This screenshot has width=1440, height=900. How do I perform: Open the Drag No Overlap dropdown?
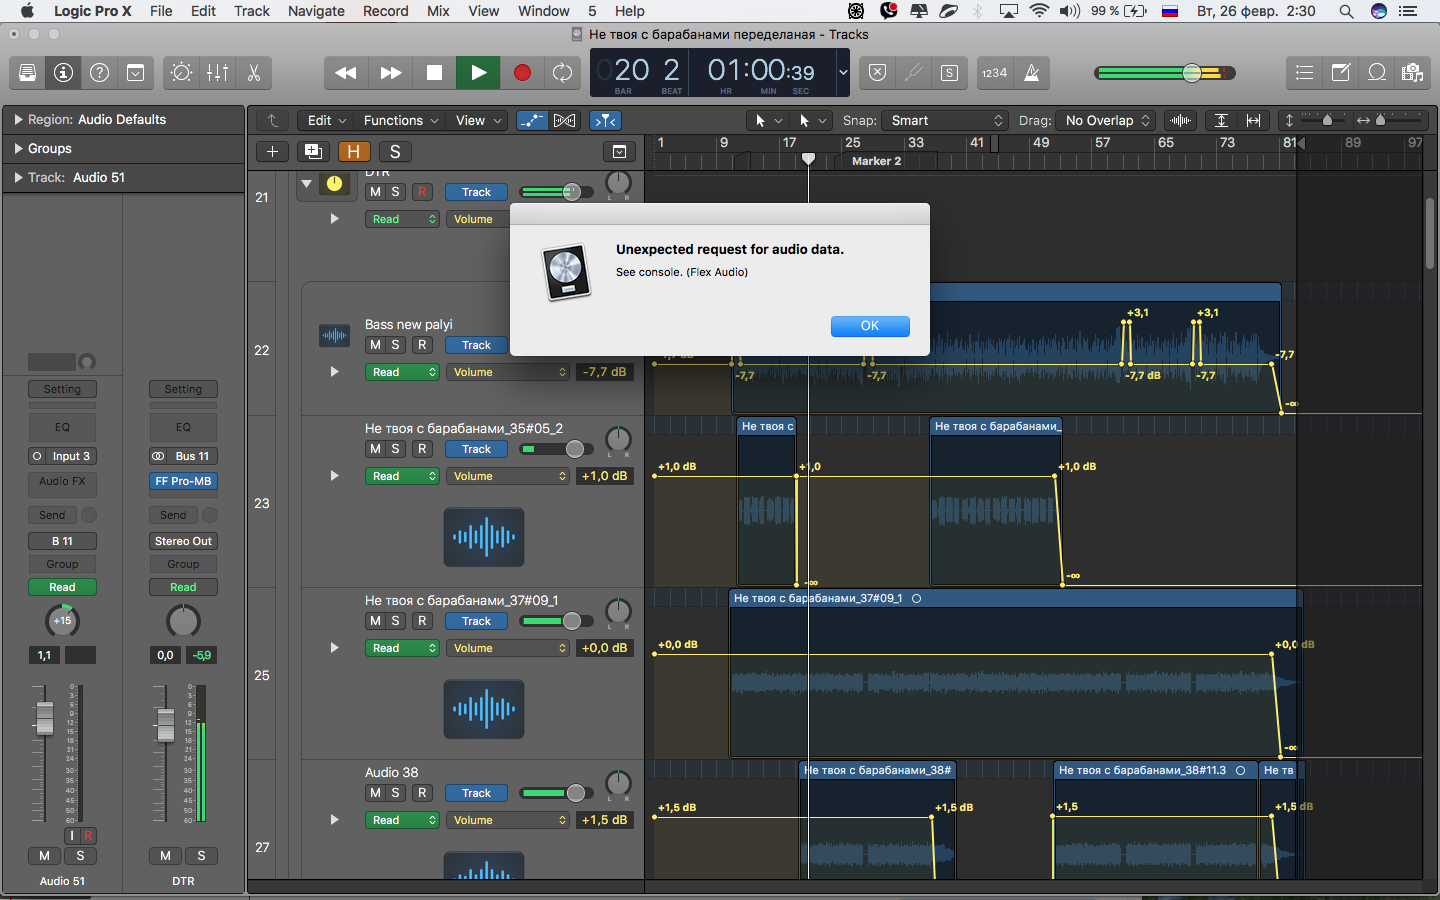1108,120
